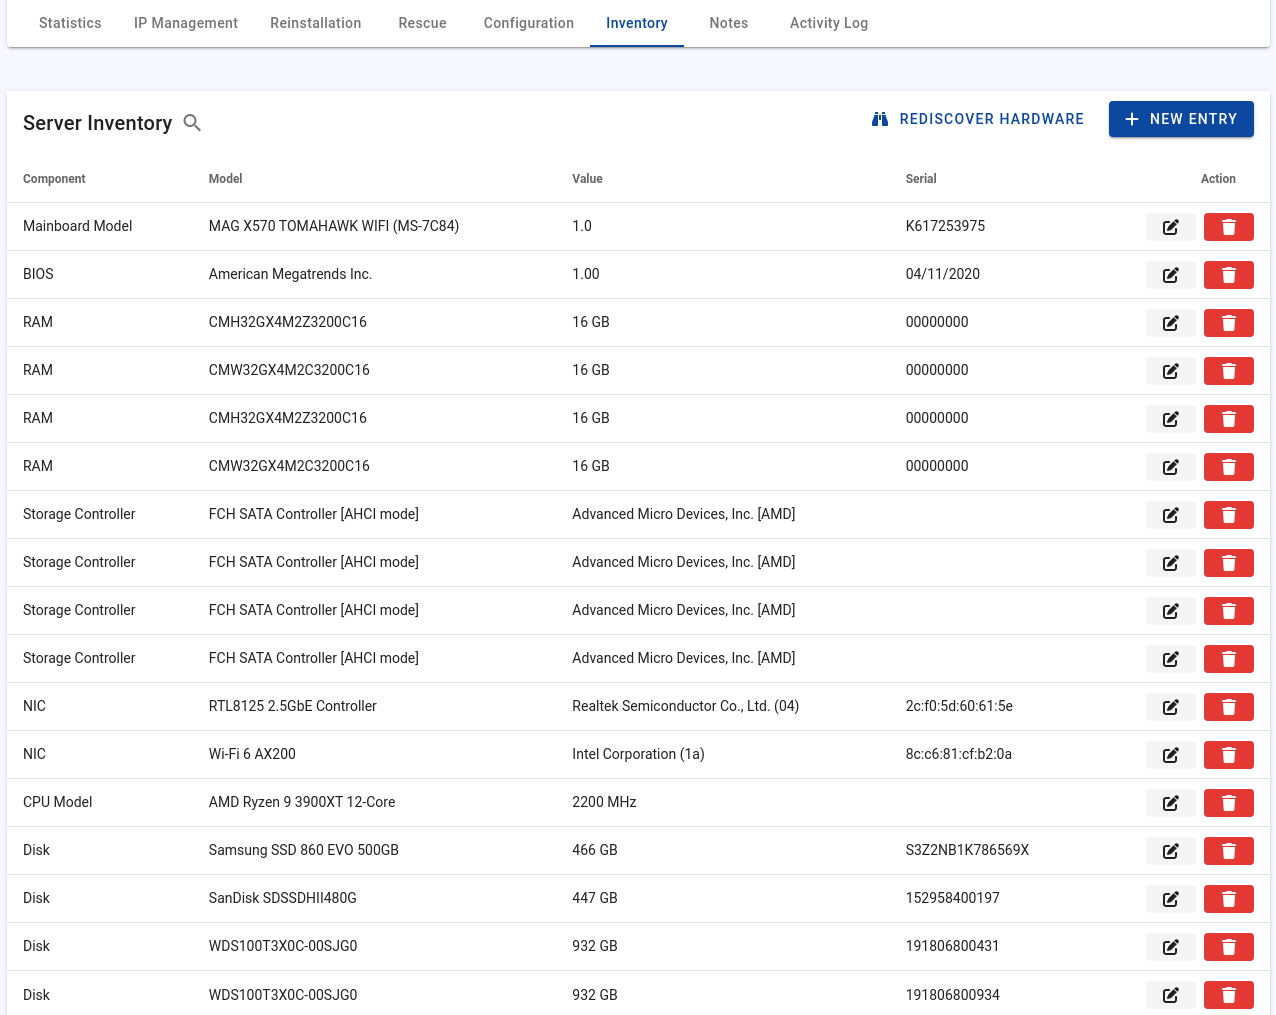
Task: Select the Realtek Semiconductor Co., Ltd. (04) cell
Action: 686,706
